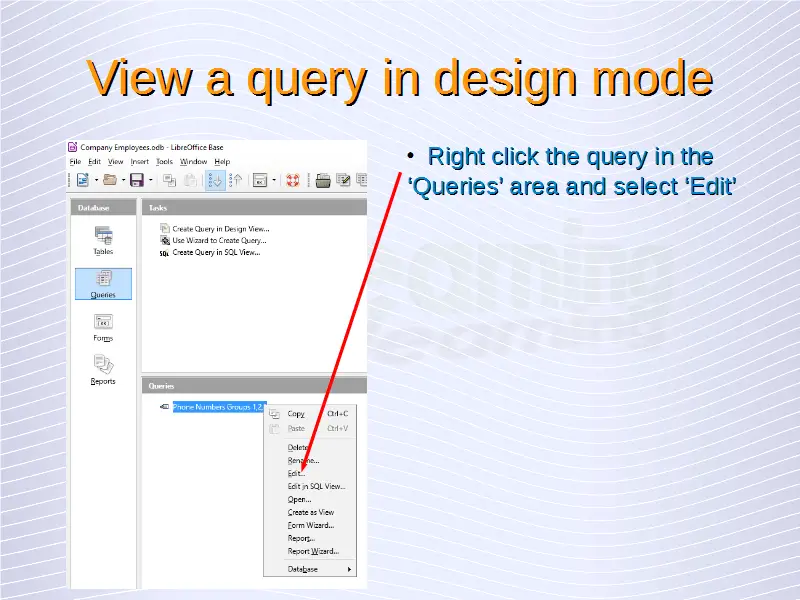
Task: Click Create Query in Design View task
Action: click(x=220, y=228)
